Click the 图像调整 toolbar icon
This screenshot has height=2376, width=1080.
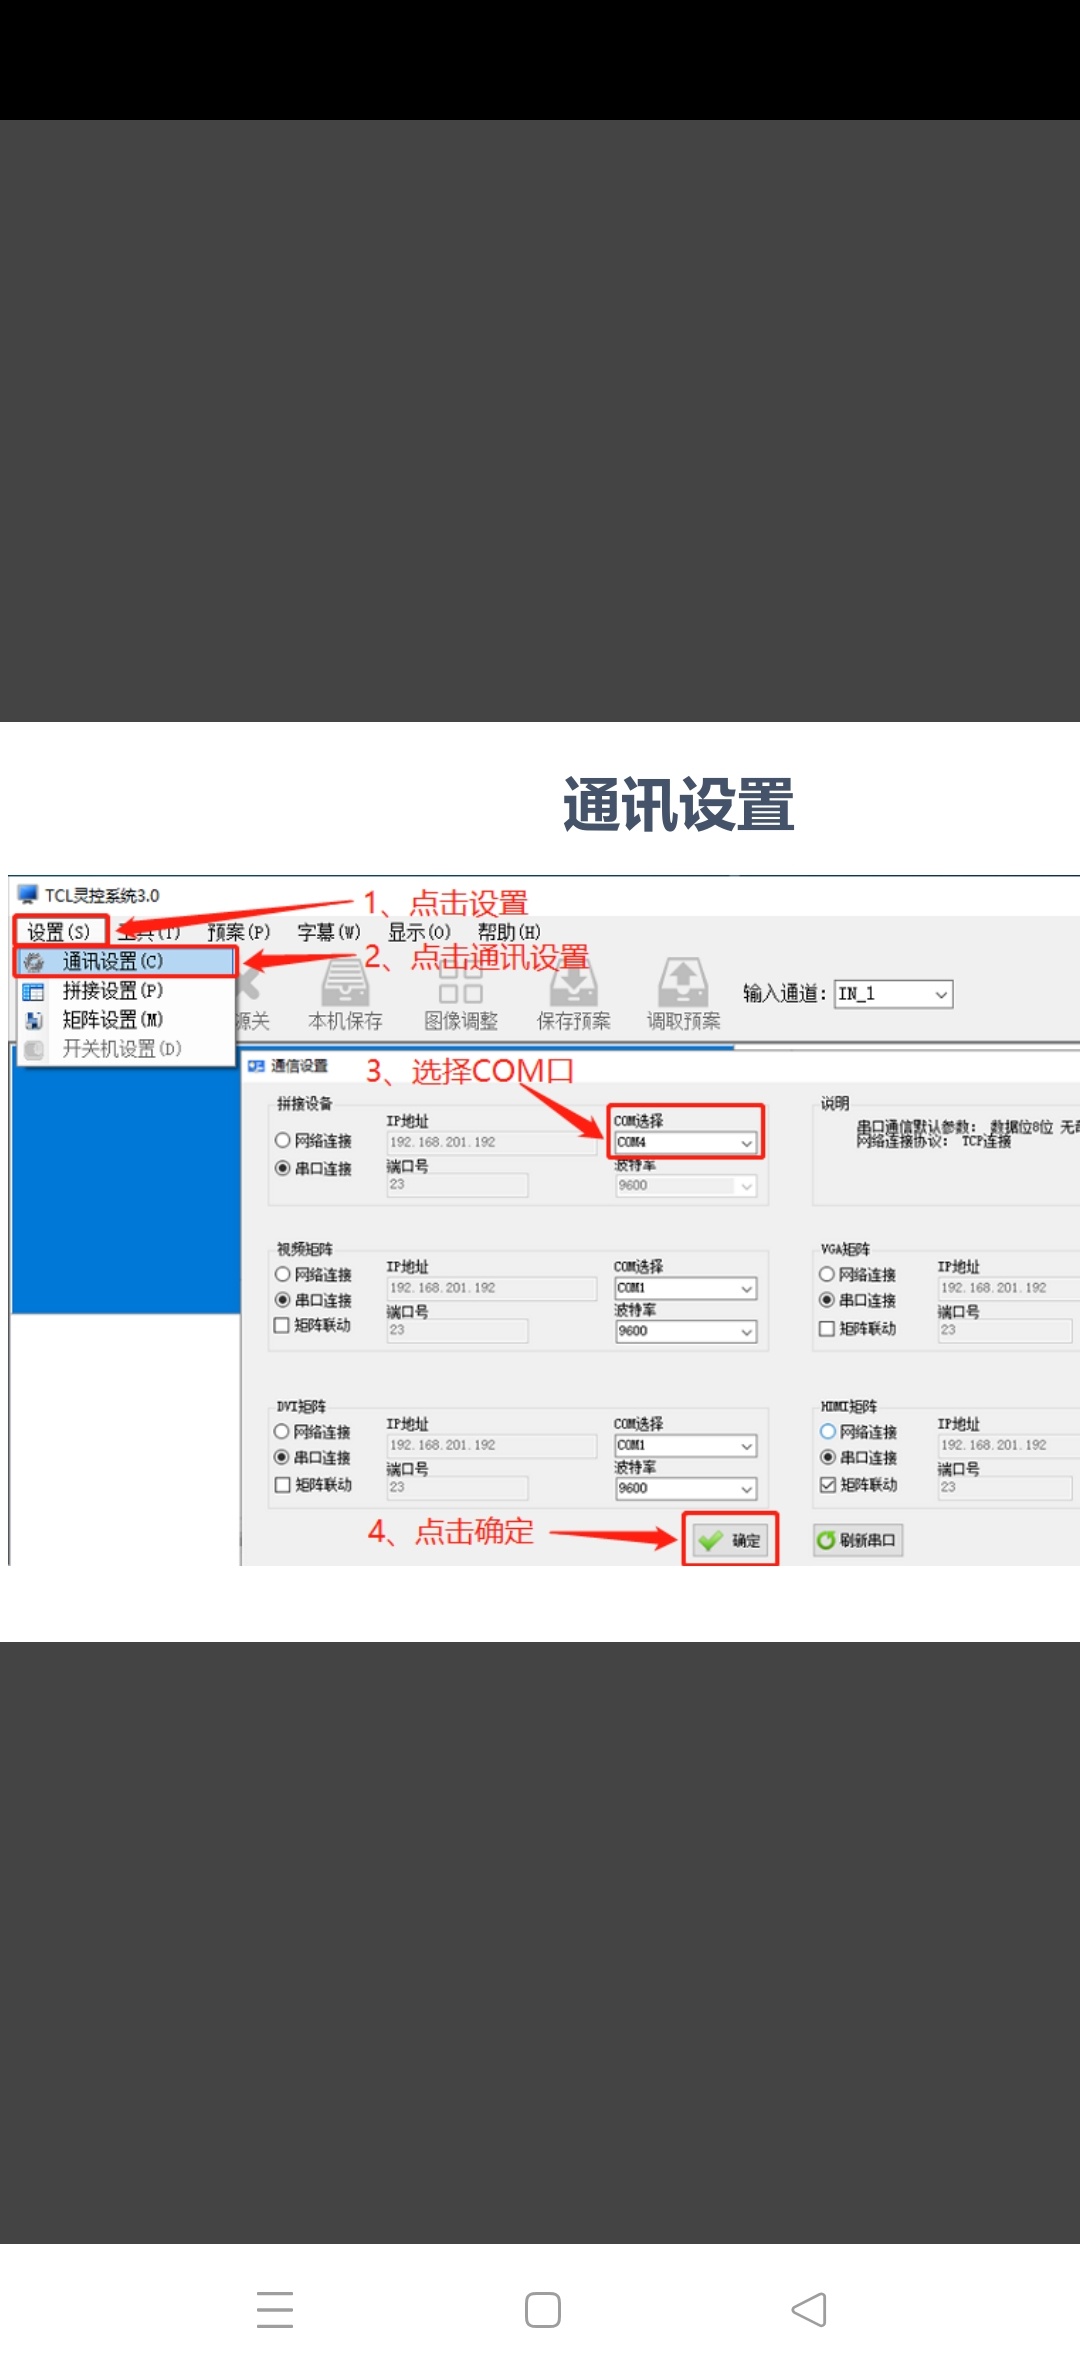460,983
